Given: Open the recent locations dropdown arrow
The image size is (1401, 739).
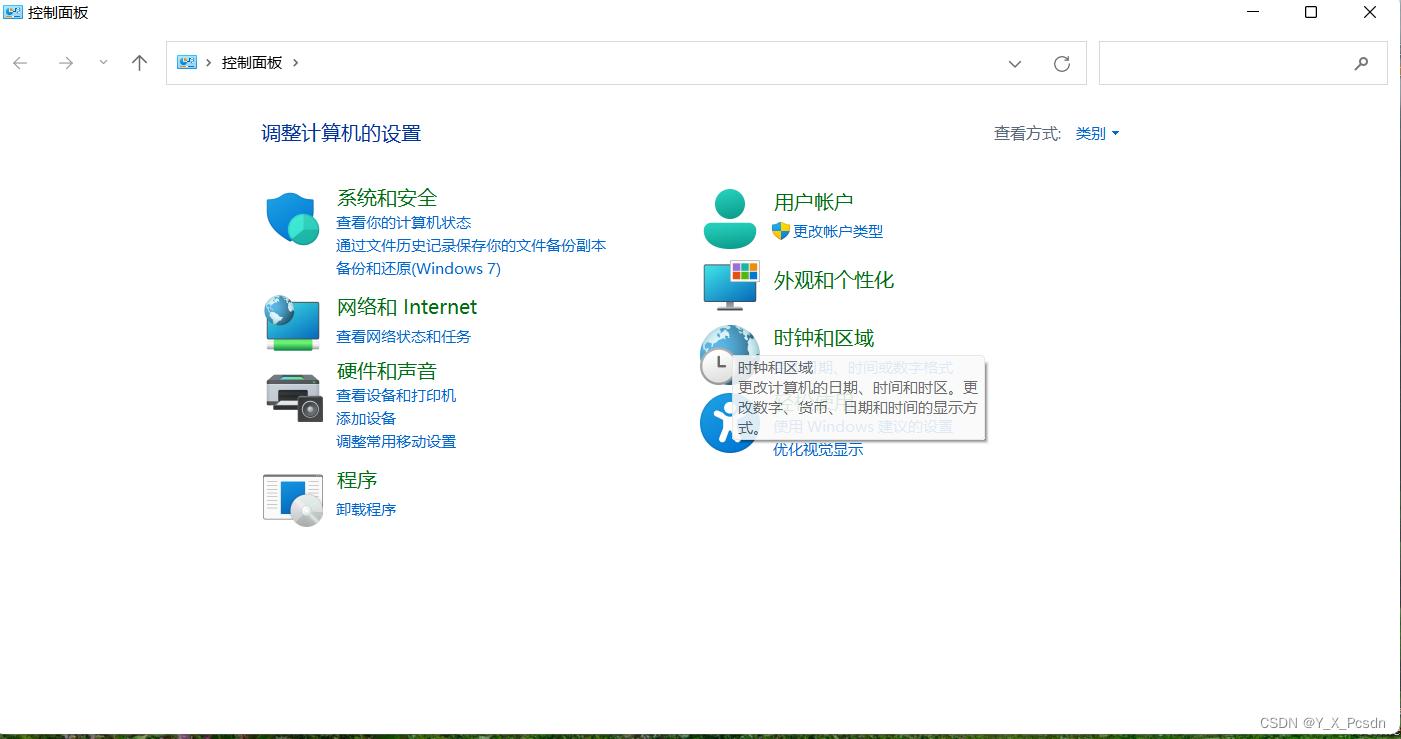Looking at the screenshot, I should 103,62.
